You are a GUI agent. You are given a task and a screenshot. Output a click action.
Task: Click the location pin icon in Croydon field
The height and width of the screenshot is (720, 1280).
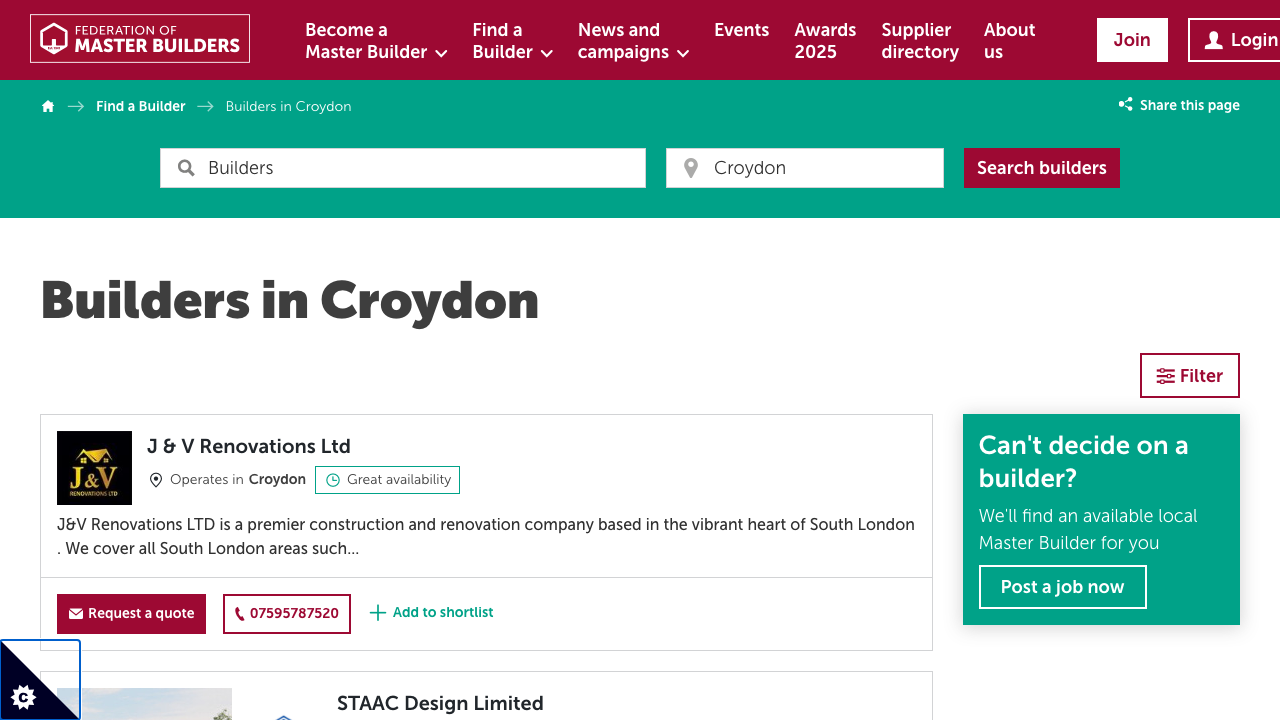tap(690, 167)
